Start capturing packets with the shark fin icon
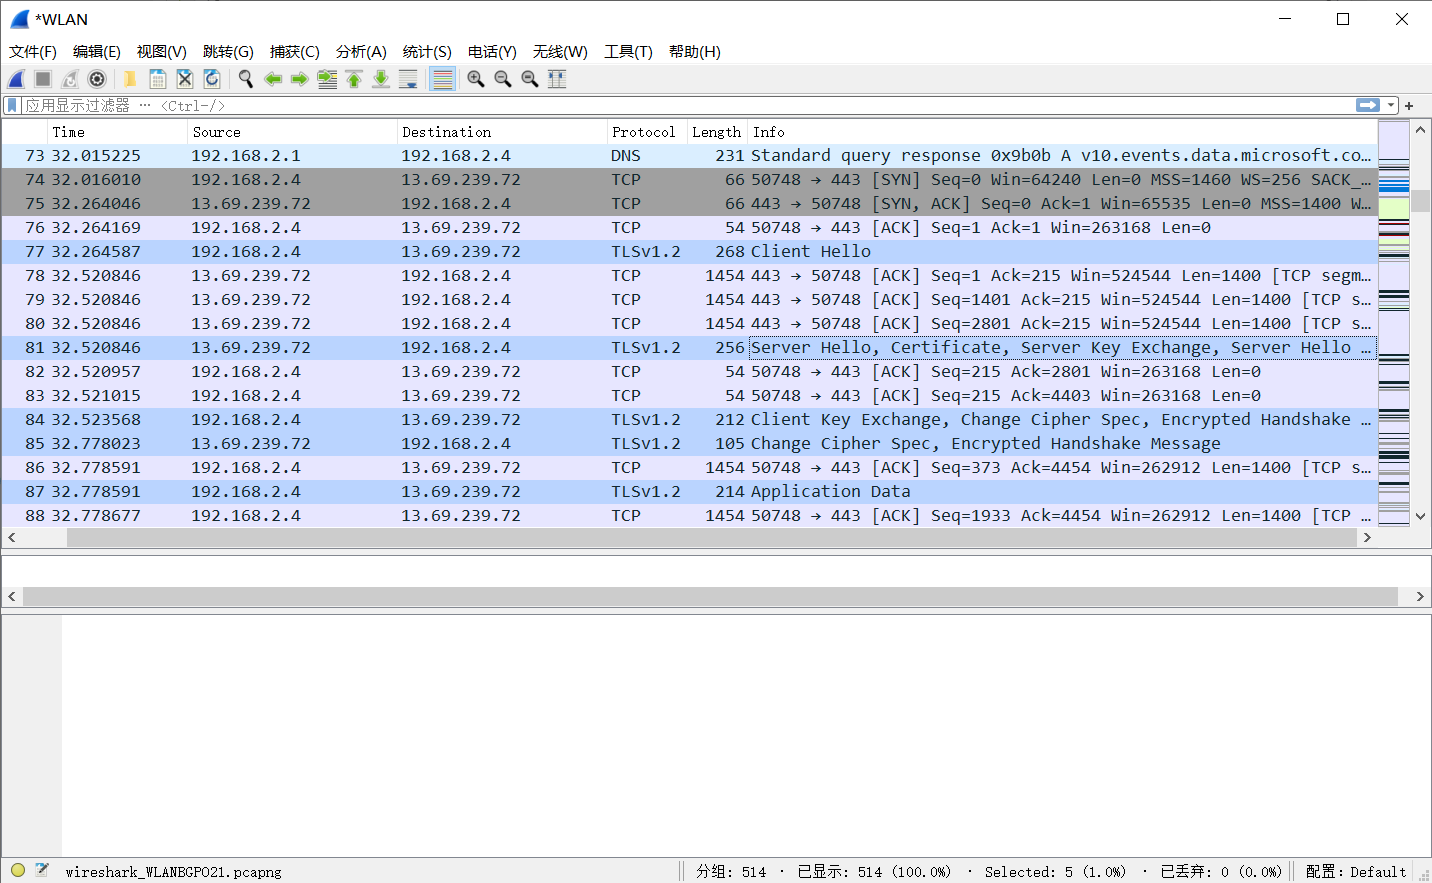 pos(16,79)
